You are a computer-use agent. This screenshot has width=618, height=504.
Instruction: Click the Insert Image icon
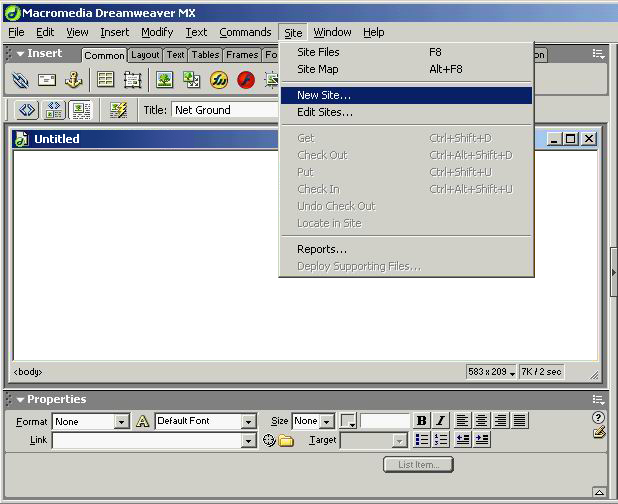pos(165,80)
